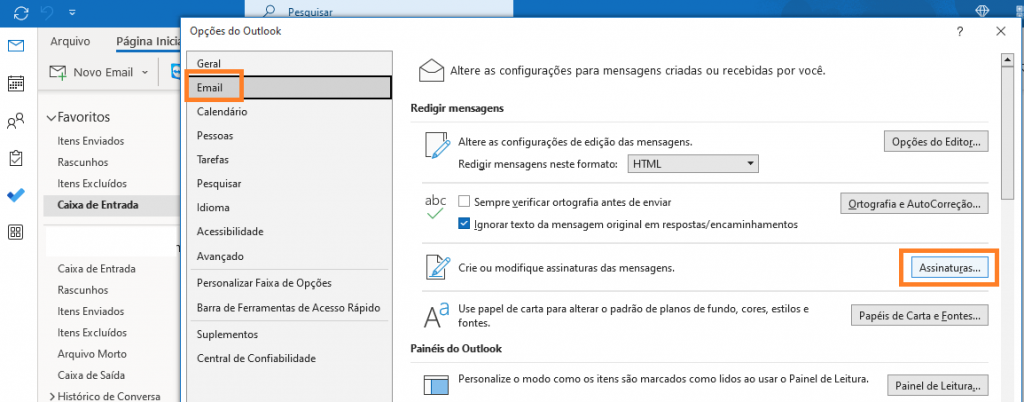Open the Arquivo ribbon tab
This screenshot has height=402, width=1024.
tap(70, 42)
